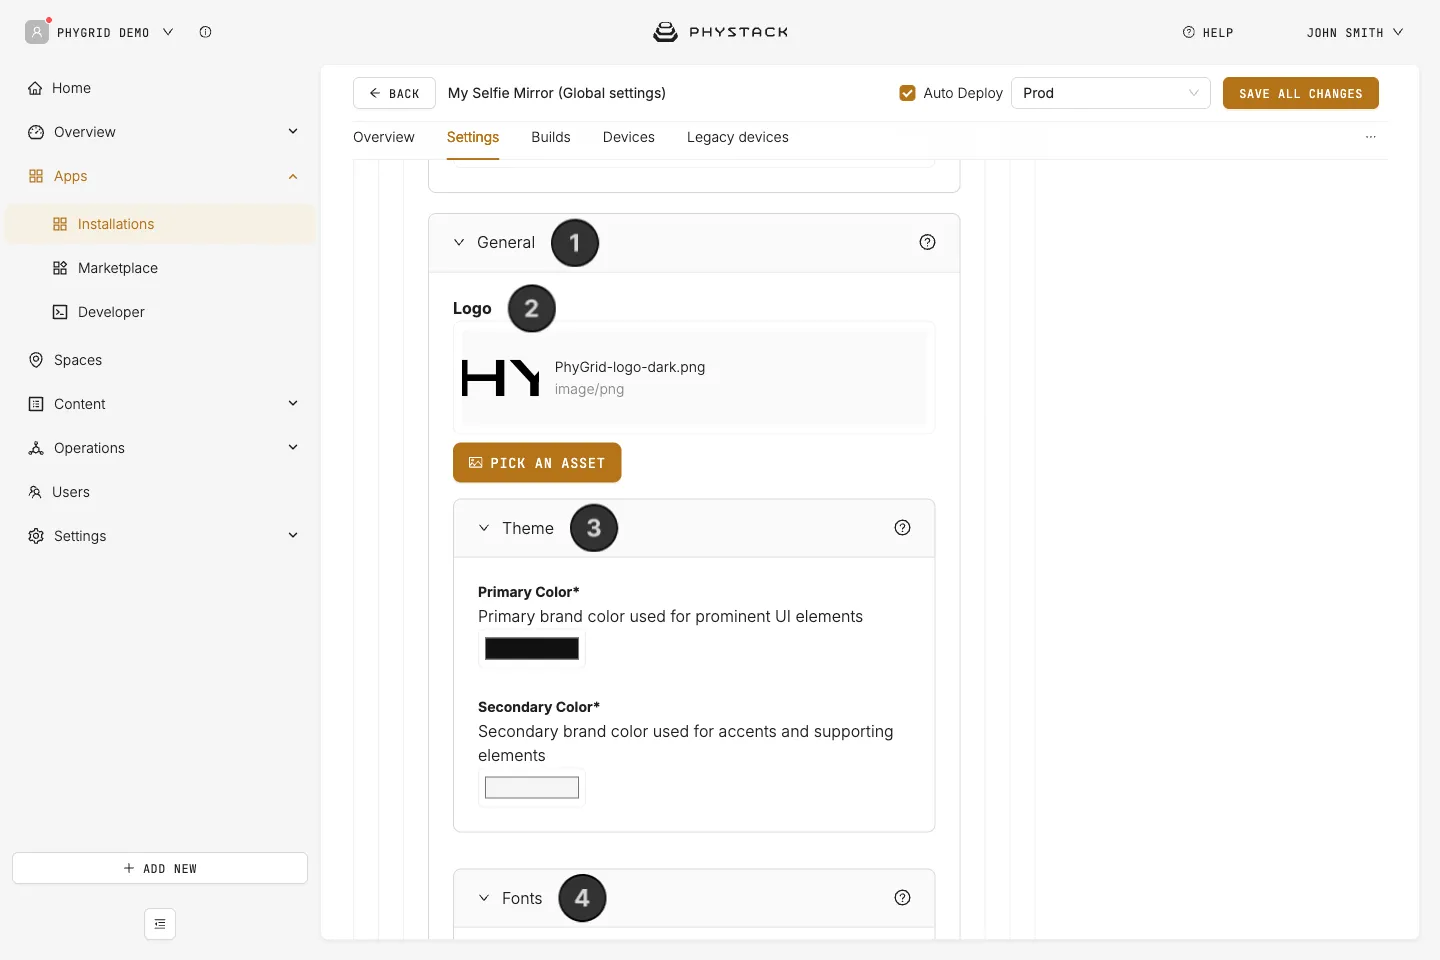Click the Settings gear icon in sidebar
Viewport: 1440px width, 960px height.
coord(36,536)
